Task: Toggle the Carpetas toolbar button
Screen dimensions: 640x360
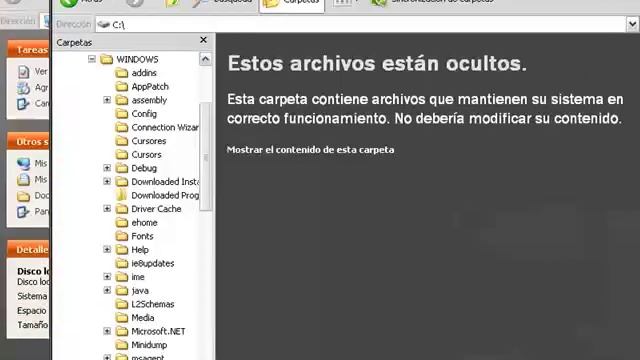Action: 292,5
